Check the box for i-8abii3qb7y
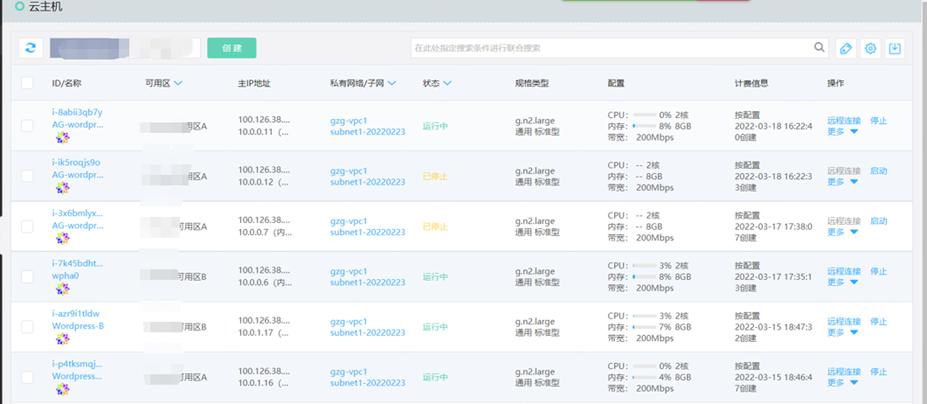Viewport: 927px width, 404px height. click(x=27, y=125)
